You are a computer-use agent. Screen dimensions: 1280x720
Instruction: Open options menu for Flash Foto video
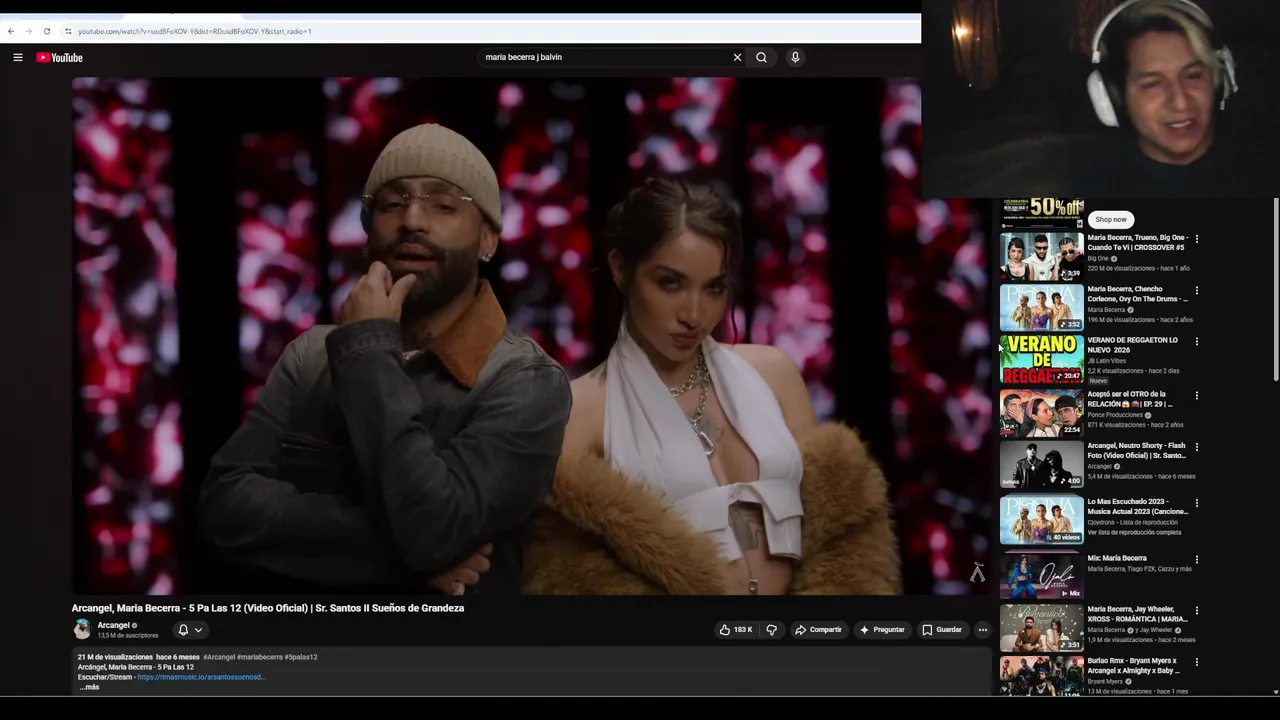[x=1197, y=447]
